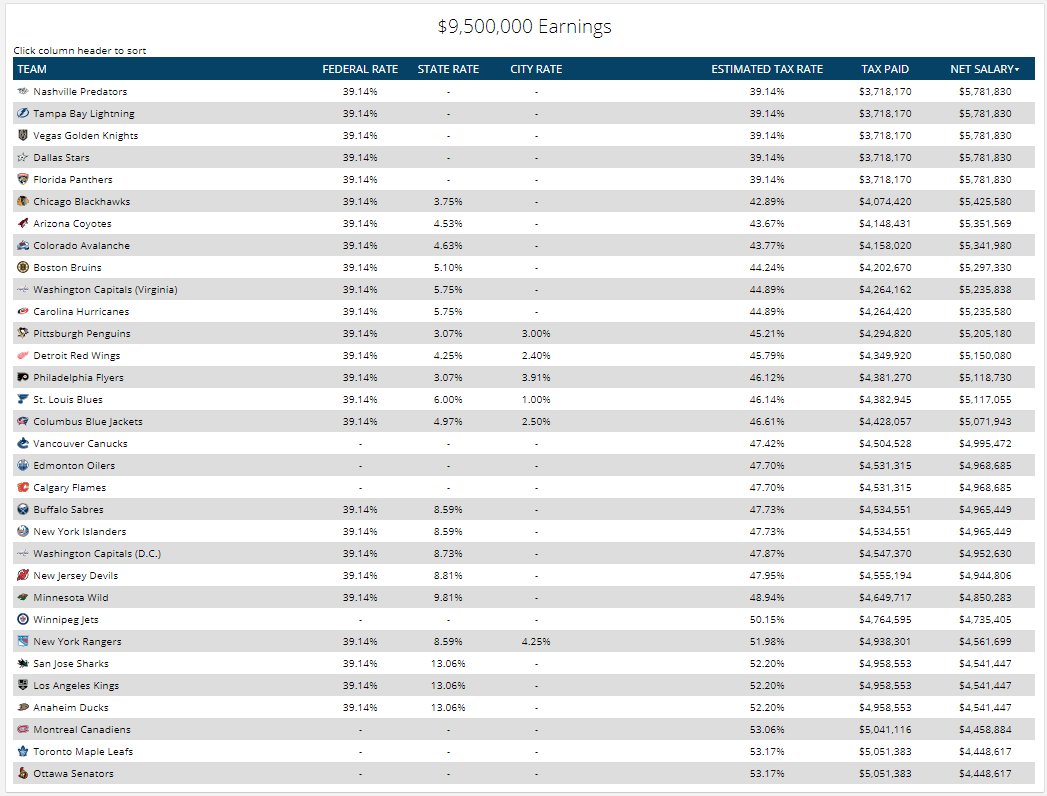Viewport: 1047px width, 796px height.
Task: Click New York Rangers 4.25% city rate
Action: (x=536, y=641)
